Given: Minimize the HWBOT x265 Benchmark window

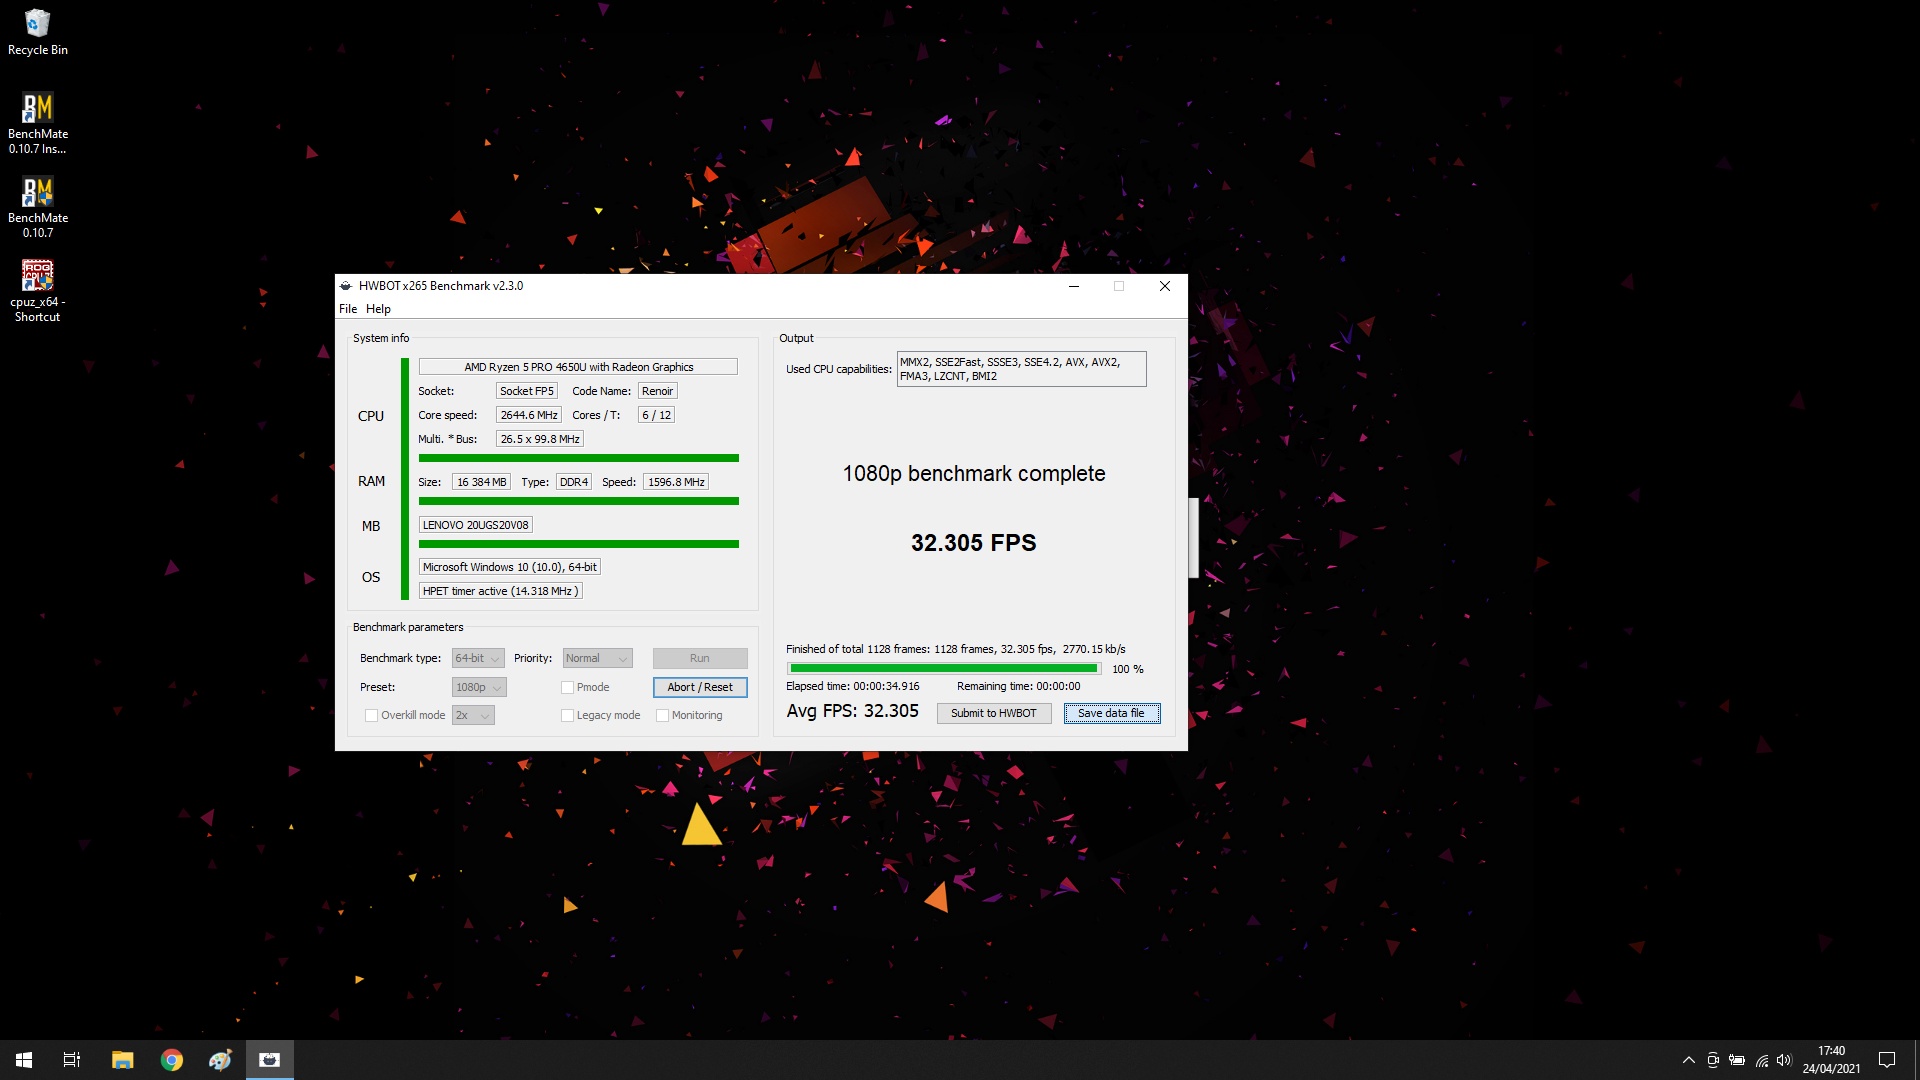Looking at the screenshot, I should coord(1074,286).
